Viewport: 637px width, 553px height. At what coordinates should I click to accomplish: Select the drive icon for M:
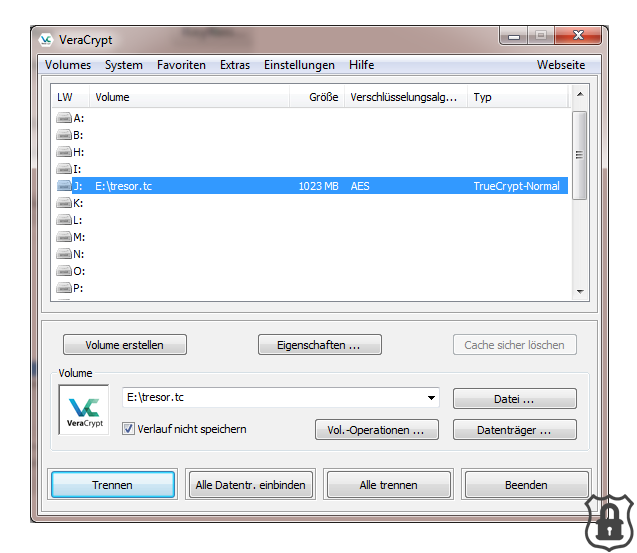click(x=64, y=236)
